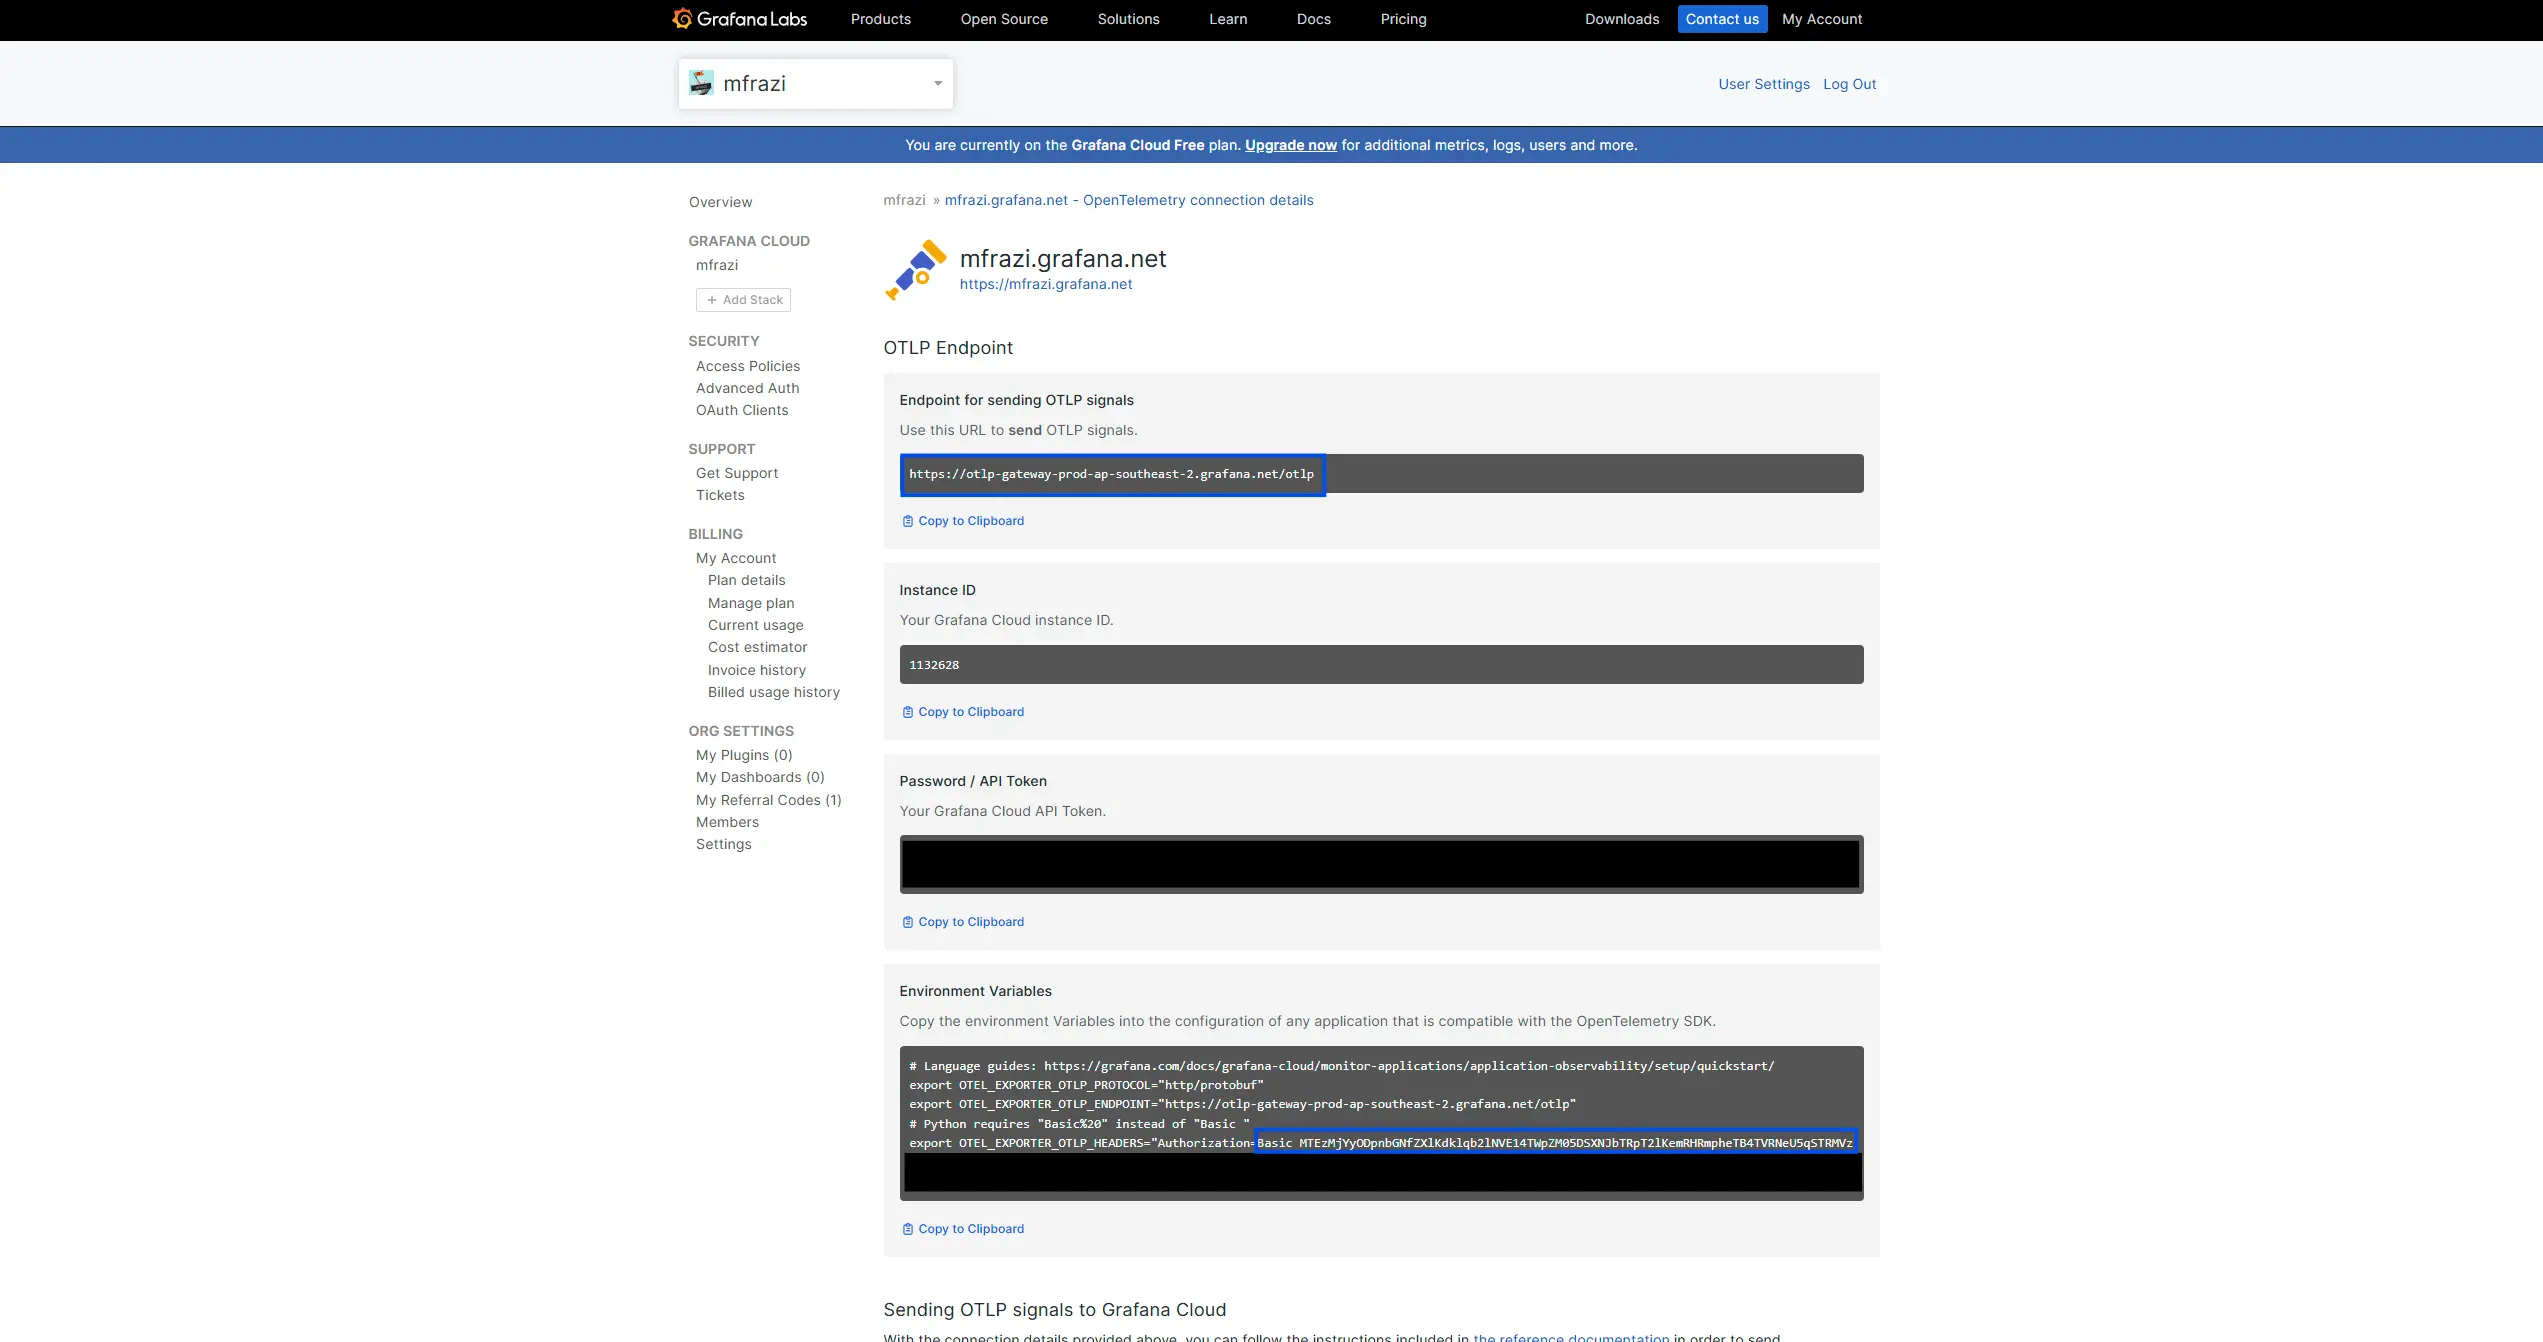This screenshot has width=2543, height=1342.
Task: Click the mfrazi organization avatar icon
Action: pyautogui.click(x=701, y=83)
